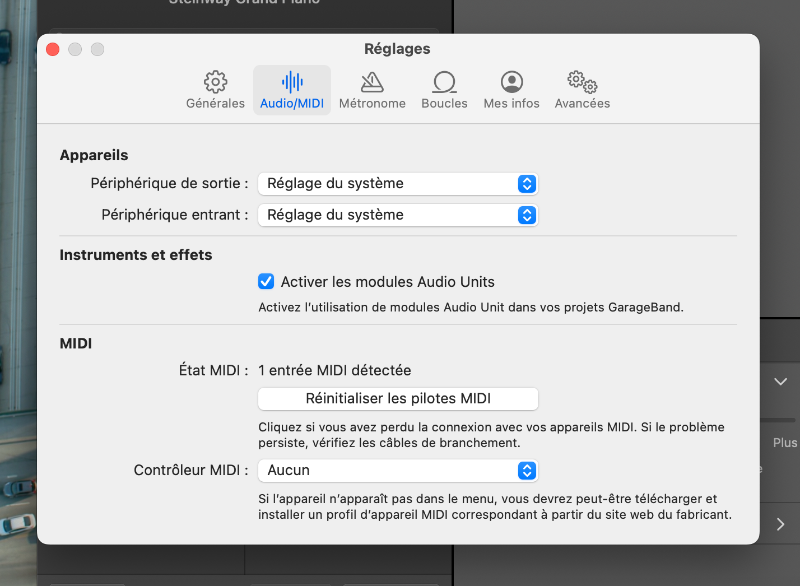Click the grey minimize button of Réglages
This screenshot has height=586, width=800.
tap(75, 49)
